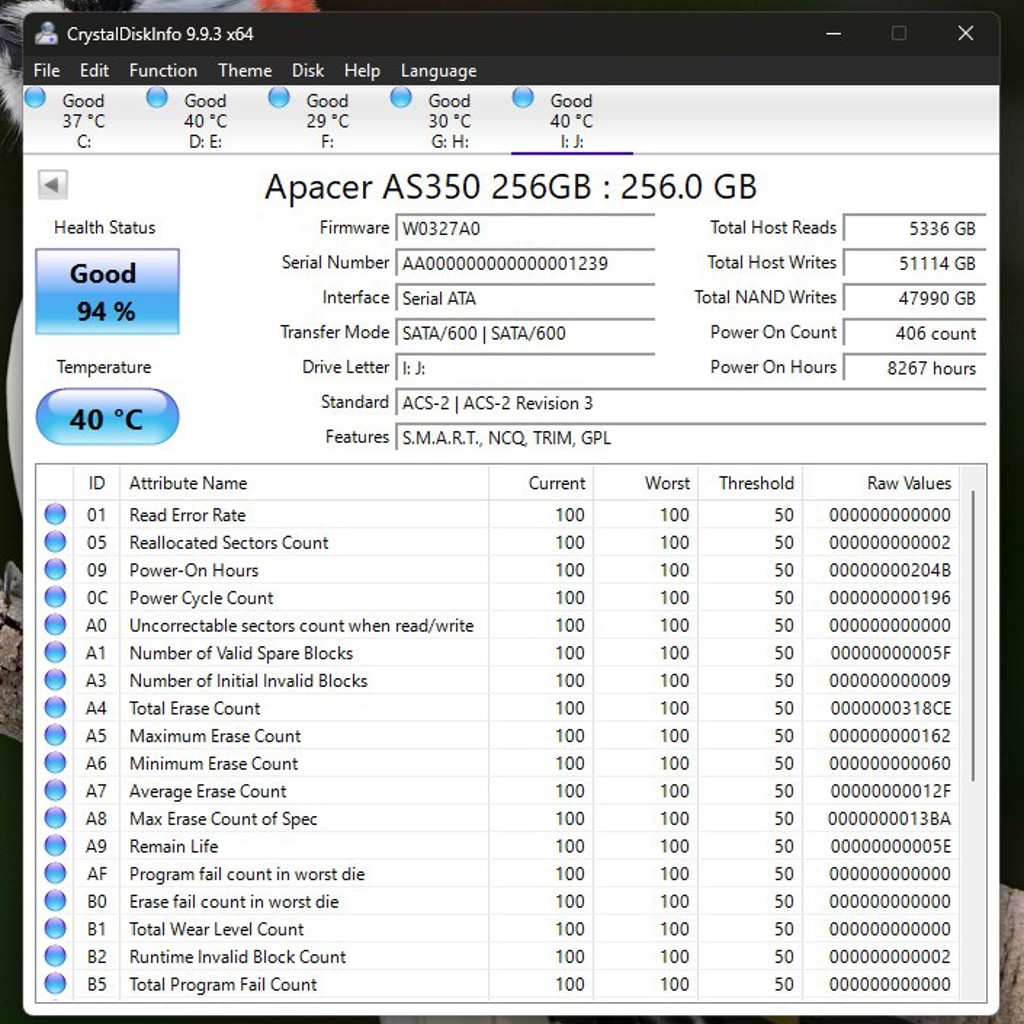Click the Total NAND Writes value 47990 GB

point(914,298)
